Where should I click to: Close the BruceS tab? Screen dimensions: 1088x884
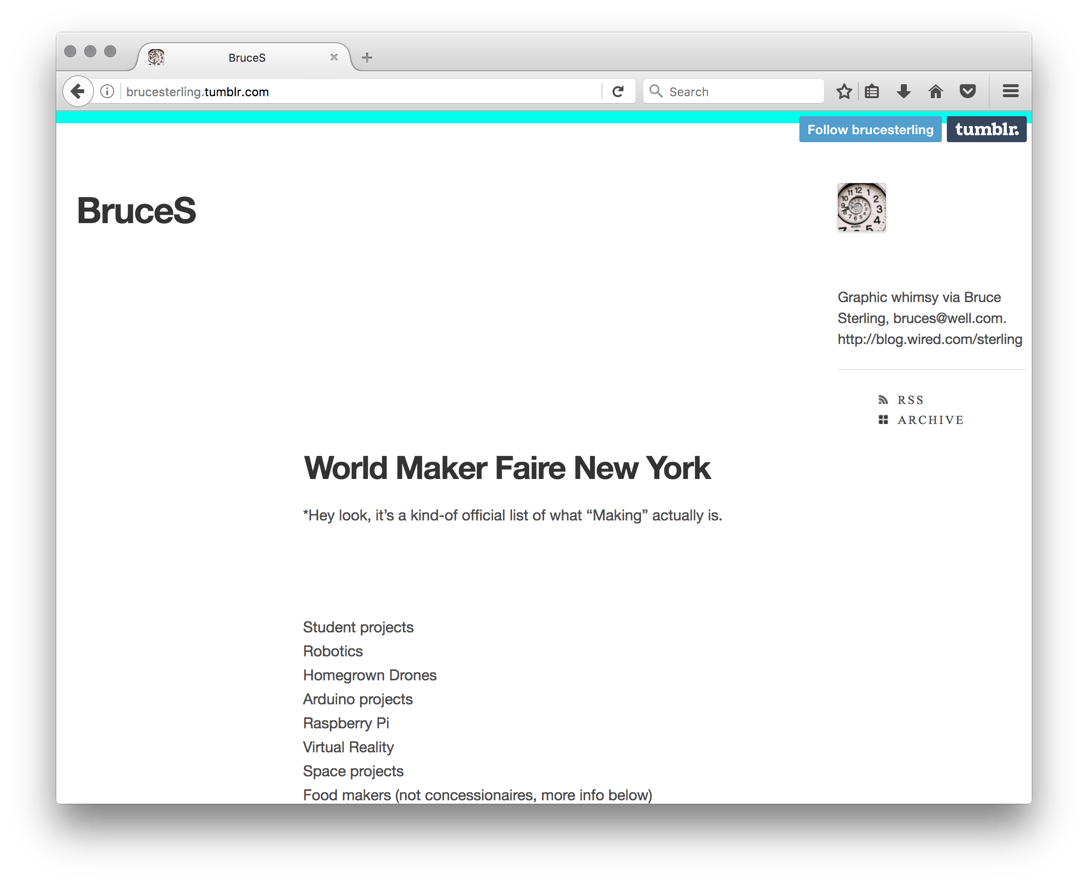334,57
